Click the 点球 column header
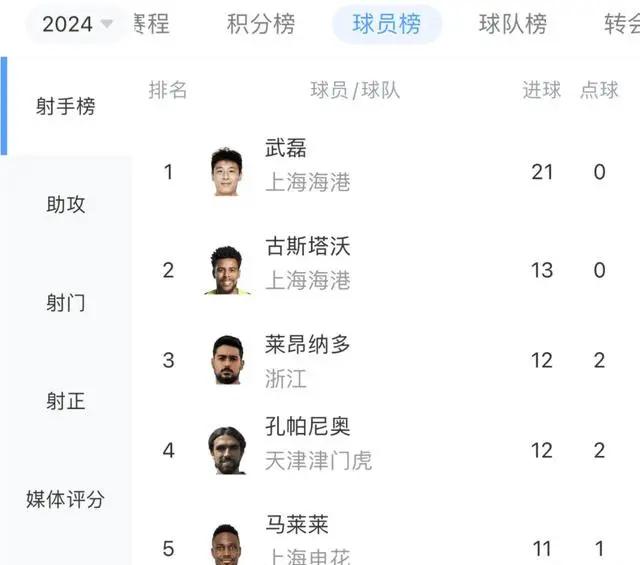This screenshot has width=640, height=565. pos(600,90)
